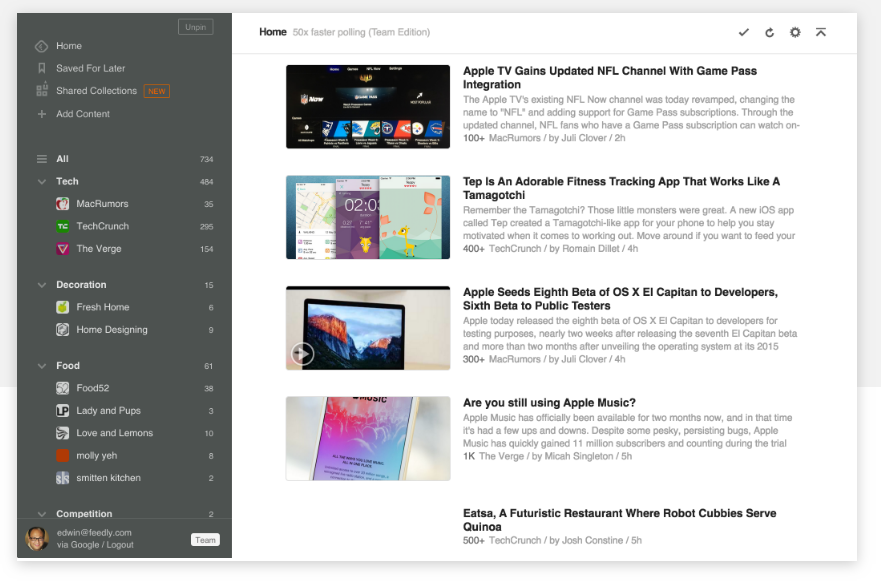Open the Apple Music article thumbnail
This screenshot has height=581, width=881.
(368, 439)
